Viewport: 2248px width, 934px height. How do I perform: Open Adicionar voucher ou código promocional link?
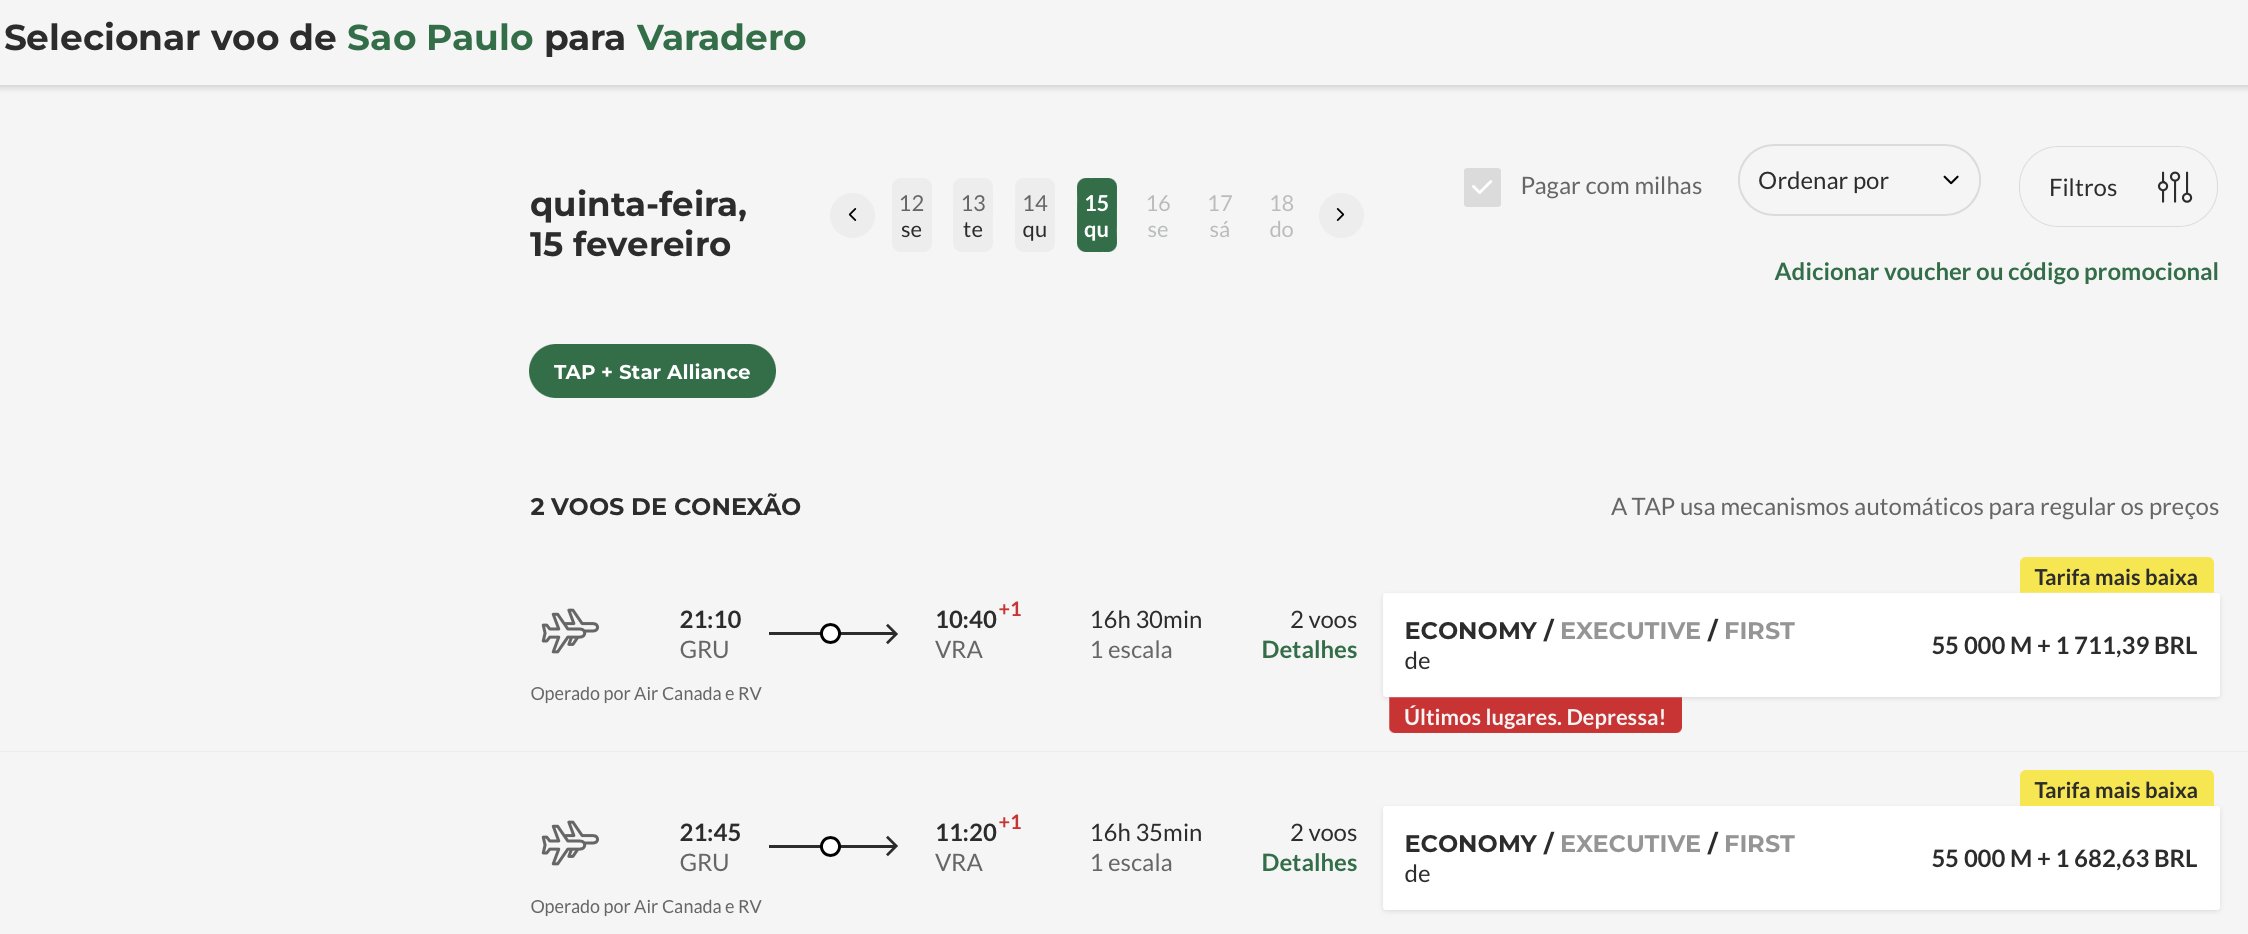click(1996, 271)
